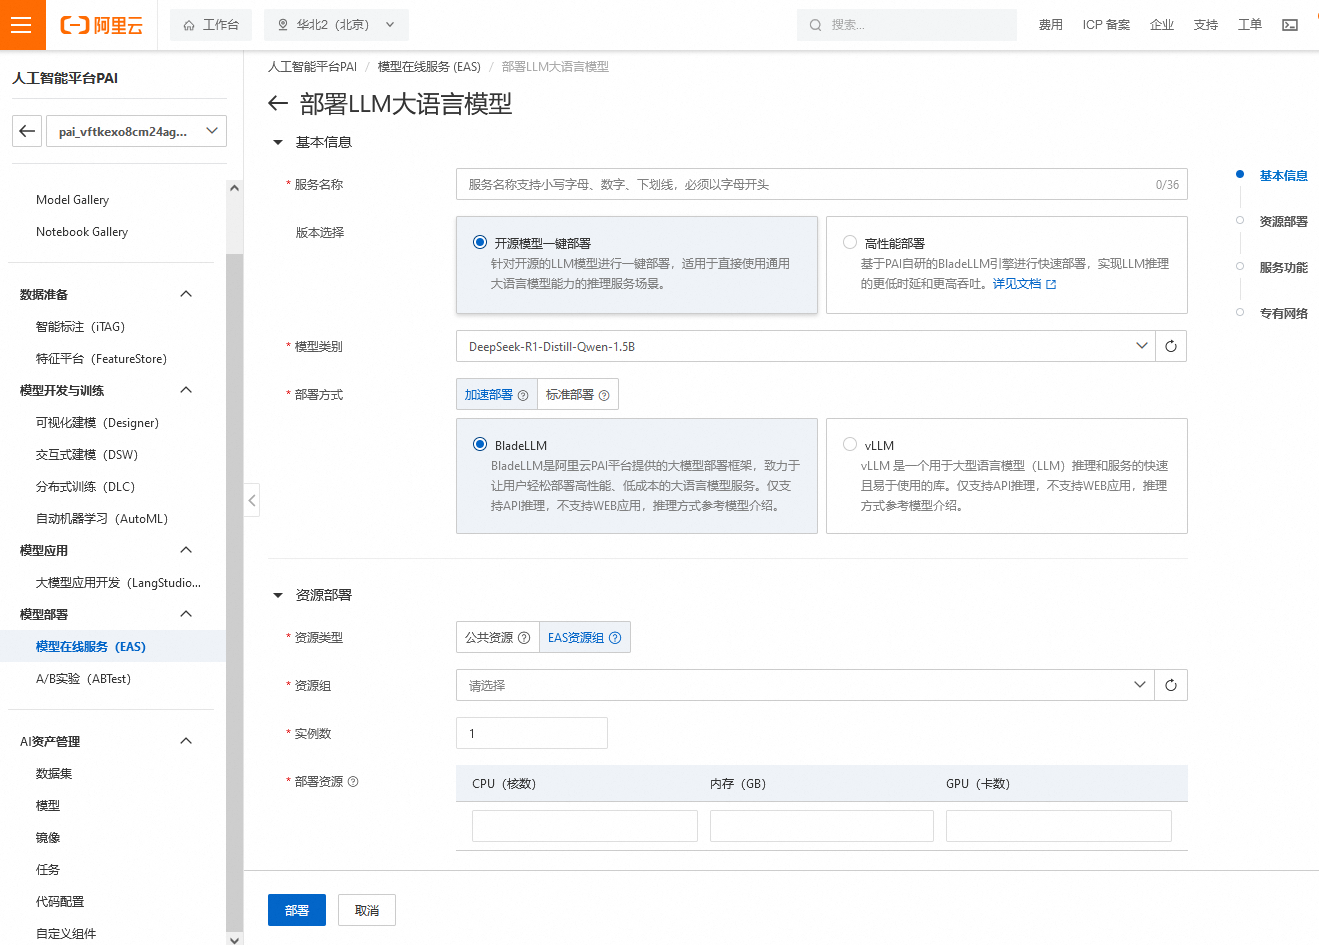Go back with workspace back arrow
Viewport: 1319px width, 945px height.
[x=27, y=131]
